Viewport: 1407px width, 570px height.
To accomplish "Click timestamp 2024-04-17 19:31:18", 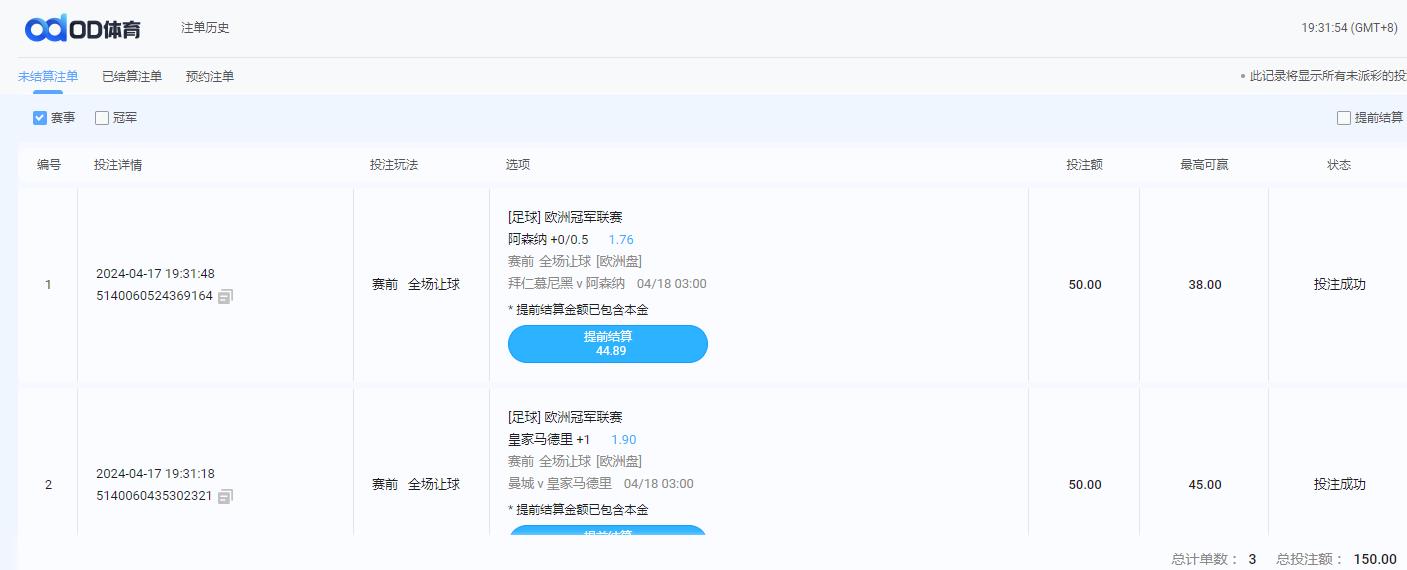I will (155, 474).
